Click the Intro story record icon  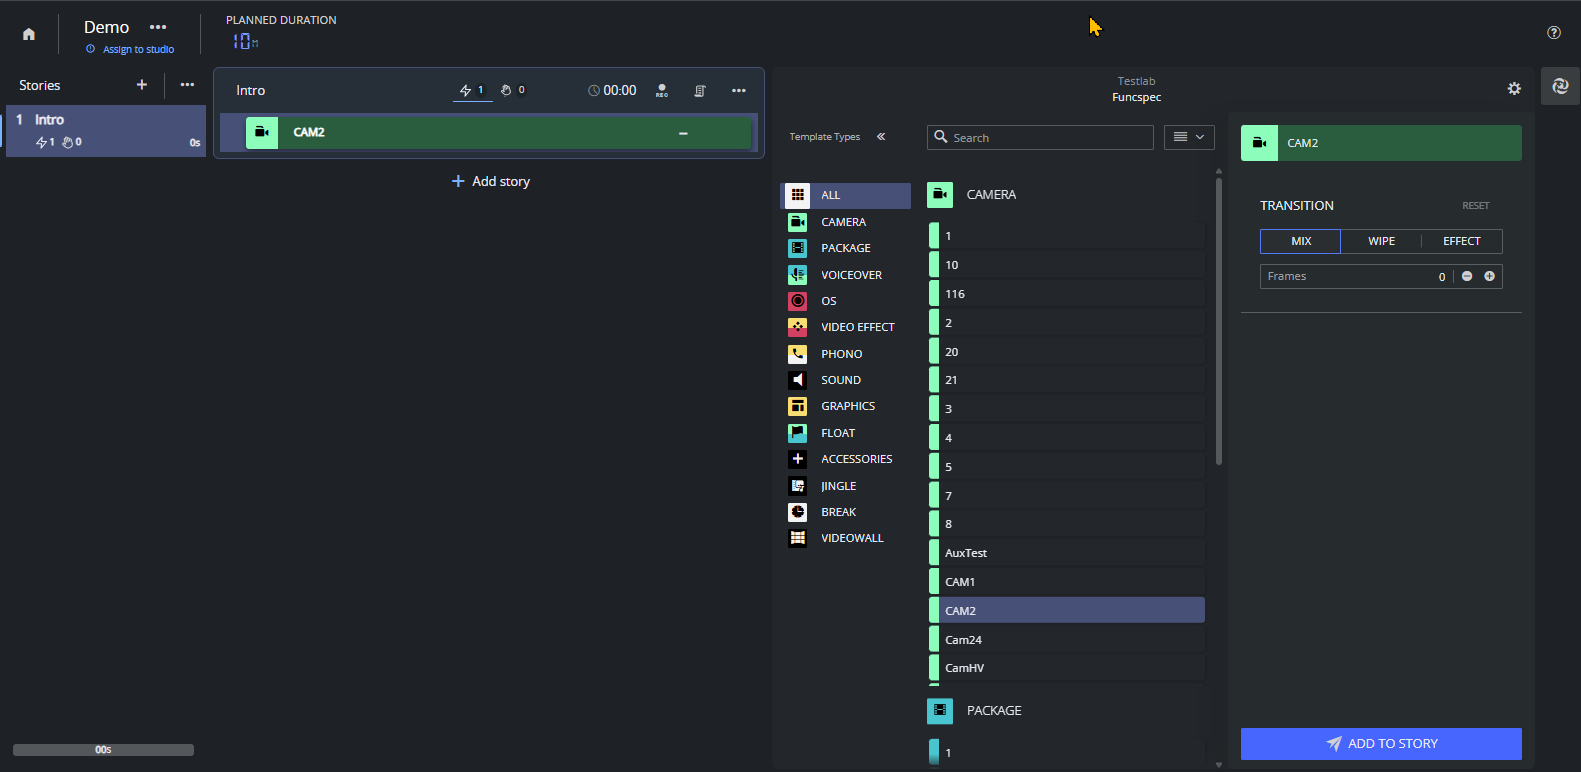point(662,90)
